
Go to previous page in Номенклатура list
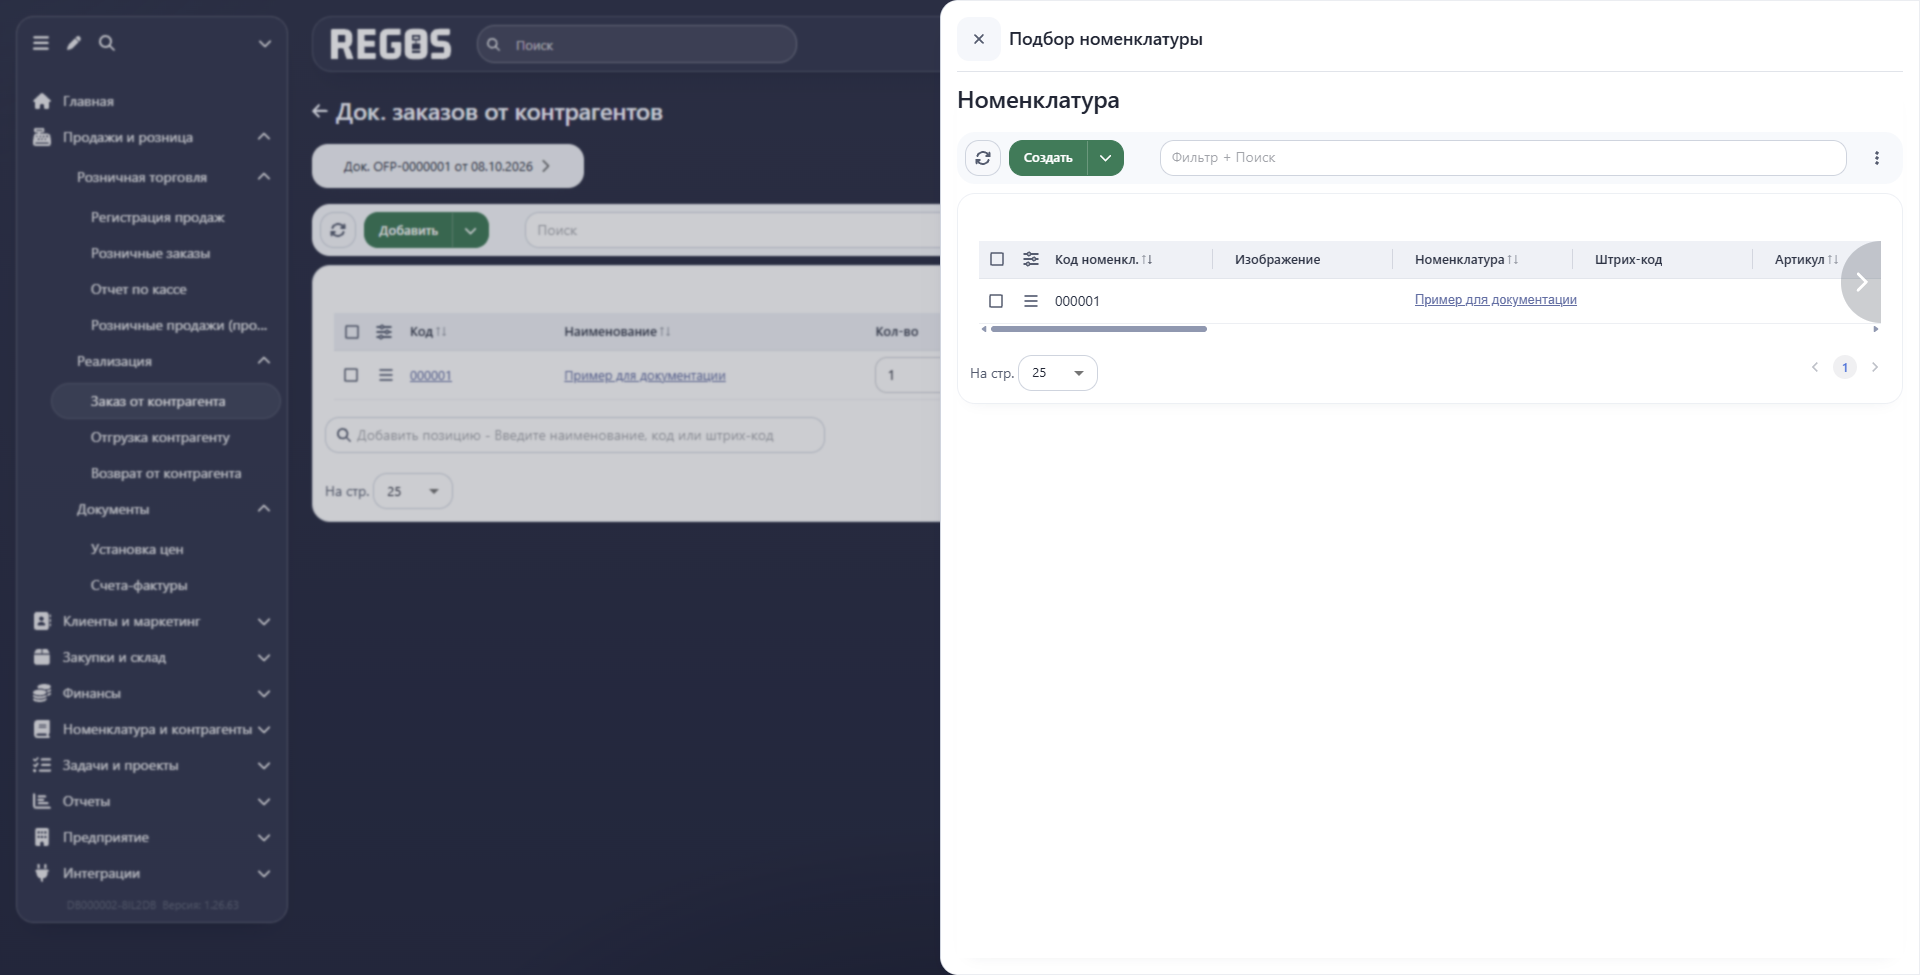click(1815, 367)
